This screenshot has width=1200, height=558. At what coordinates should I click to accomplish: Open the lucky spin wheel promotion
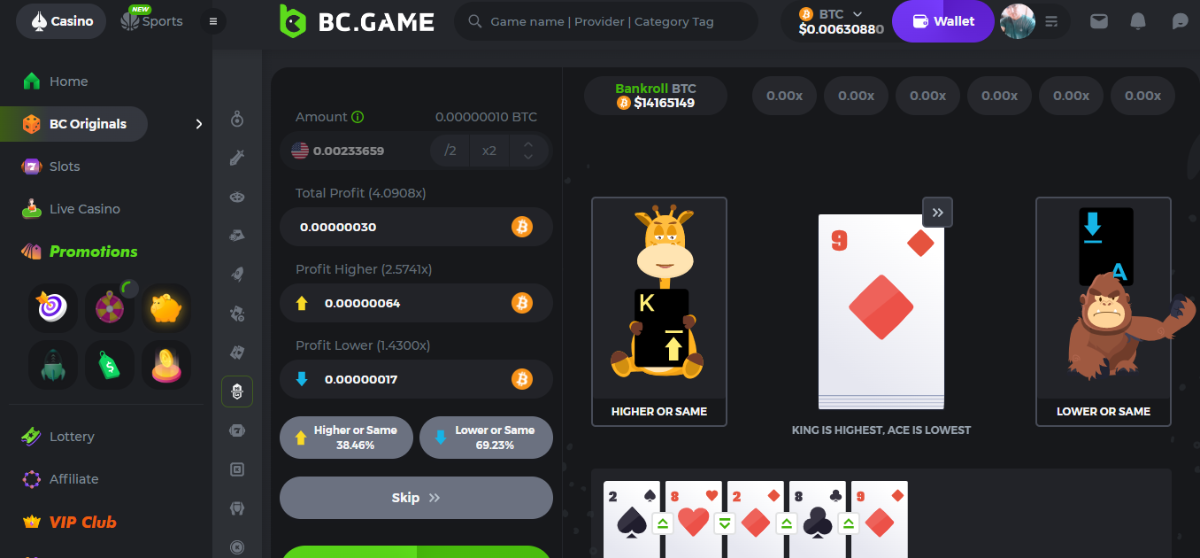click(x=108, y=309)
